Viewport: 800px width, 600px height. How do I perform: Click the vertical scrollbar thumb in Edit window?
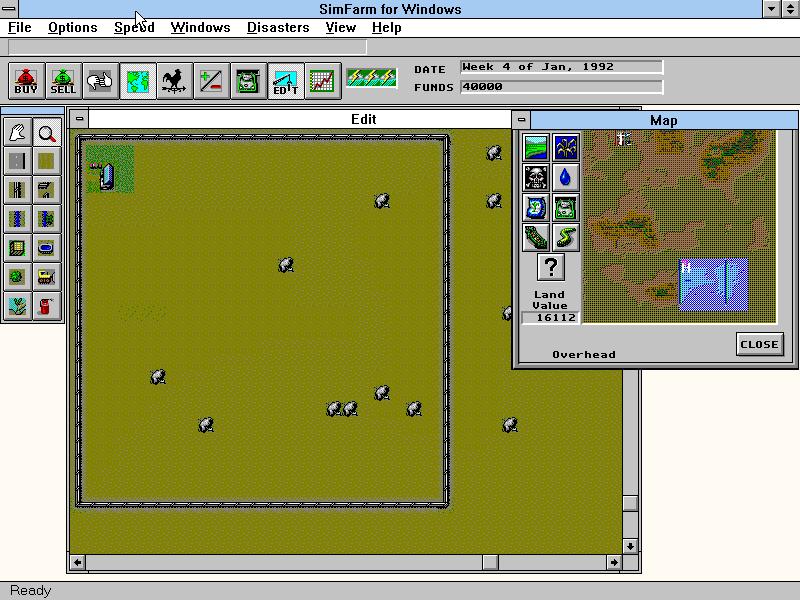(630, 503)
